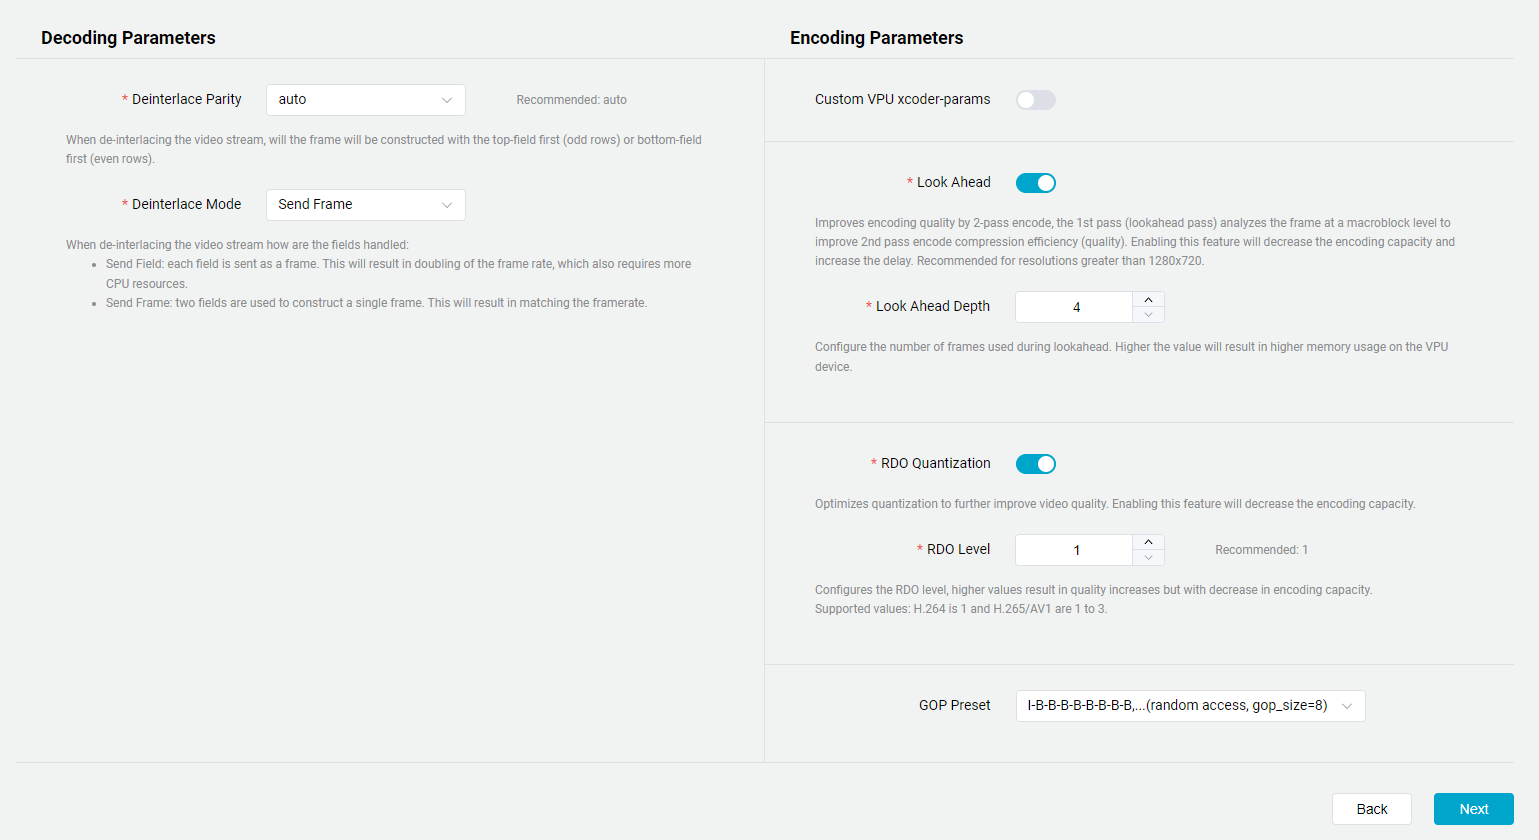Disable the Look Ahead switch
The width and height of the screenshot is (1539, 840).
1035,182
